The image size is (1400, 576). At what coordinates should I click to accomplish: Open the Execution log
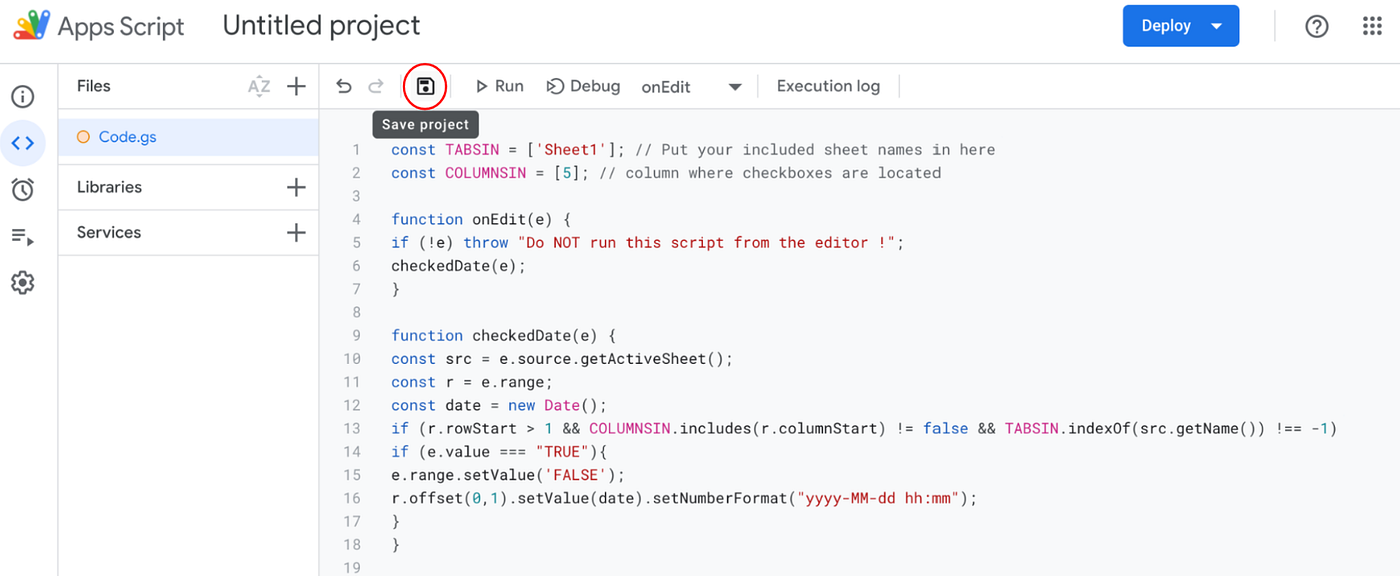828,86
